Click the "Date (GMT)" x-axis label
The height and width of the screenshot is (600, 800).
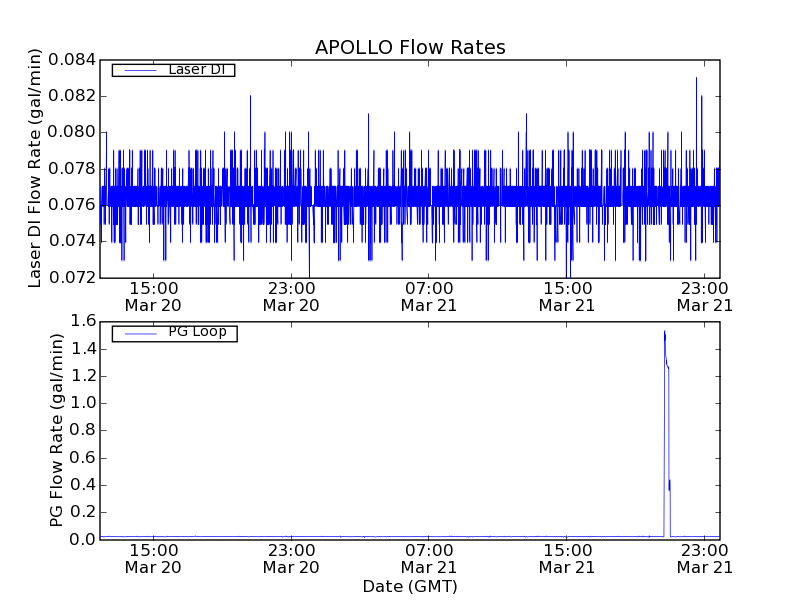coord(410,586)
